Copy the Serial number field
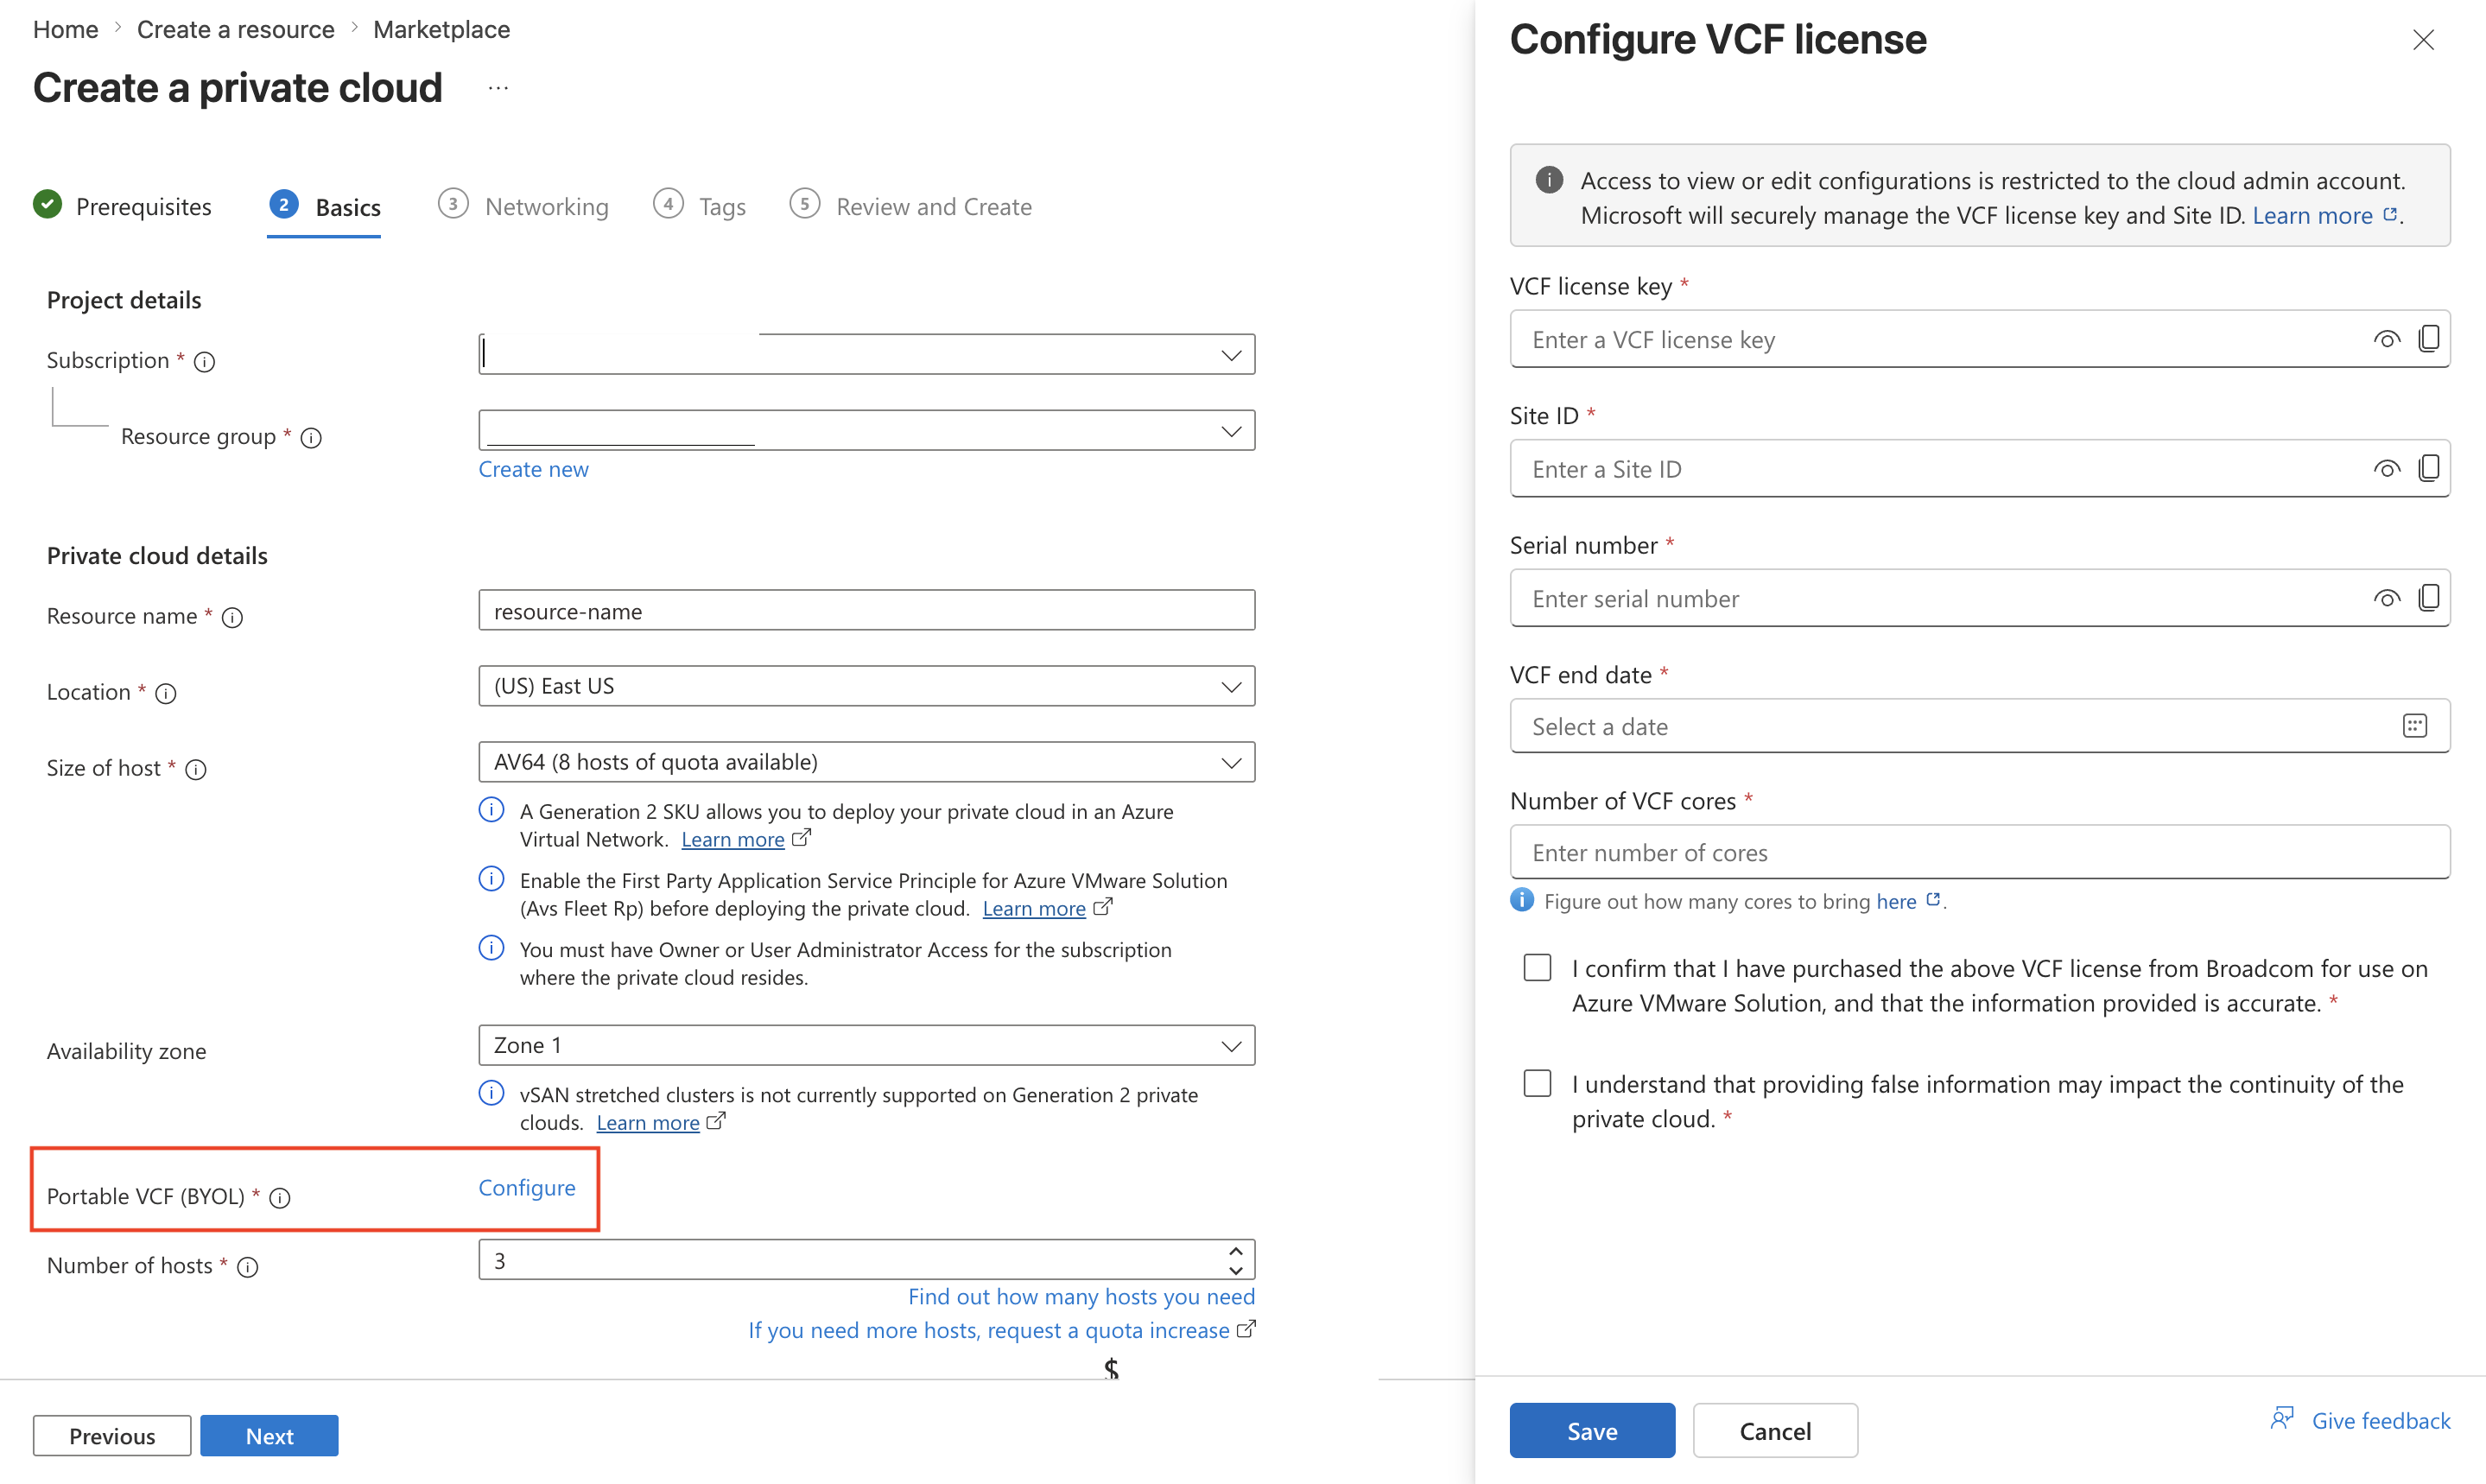 [2429, 598]
